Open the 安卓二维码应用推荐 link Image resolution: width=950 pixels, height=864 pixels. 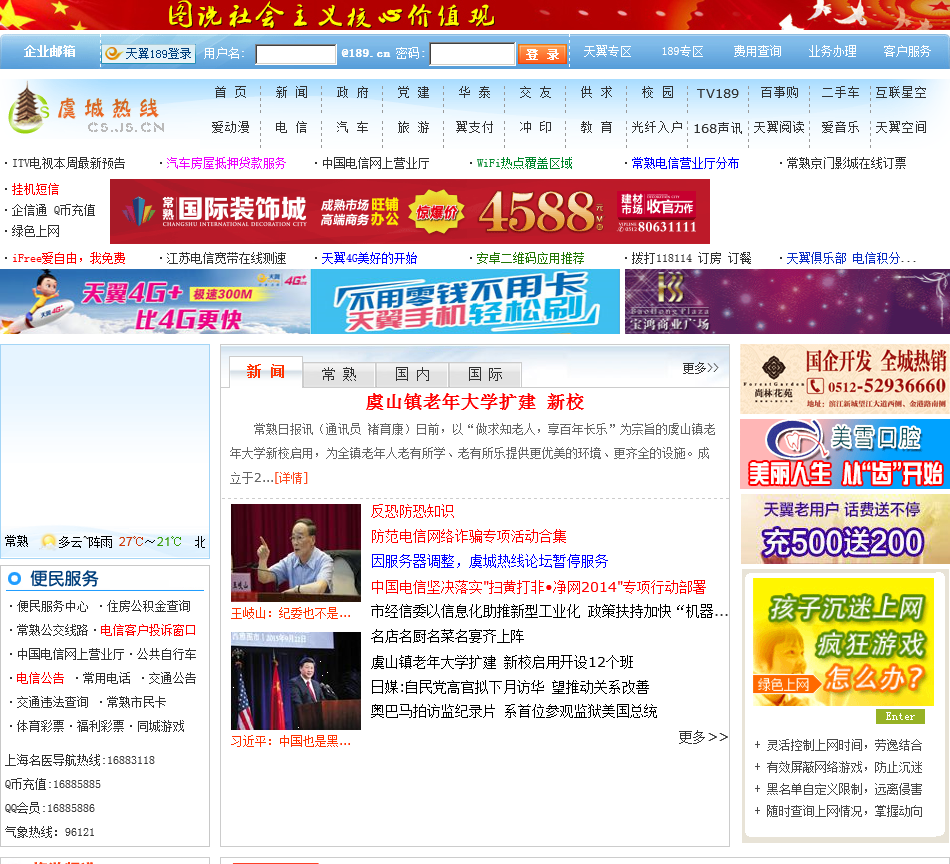530,259
